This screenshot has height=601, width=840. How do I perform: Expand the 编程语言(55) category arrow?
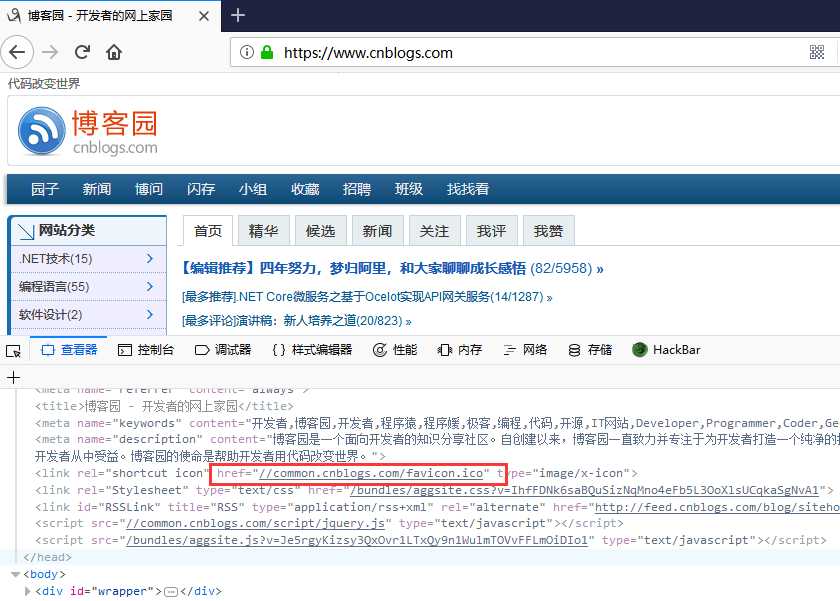150,287
